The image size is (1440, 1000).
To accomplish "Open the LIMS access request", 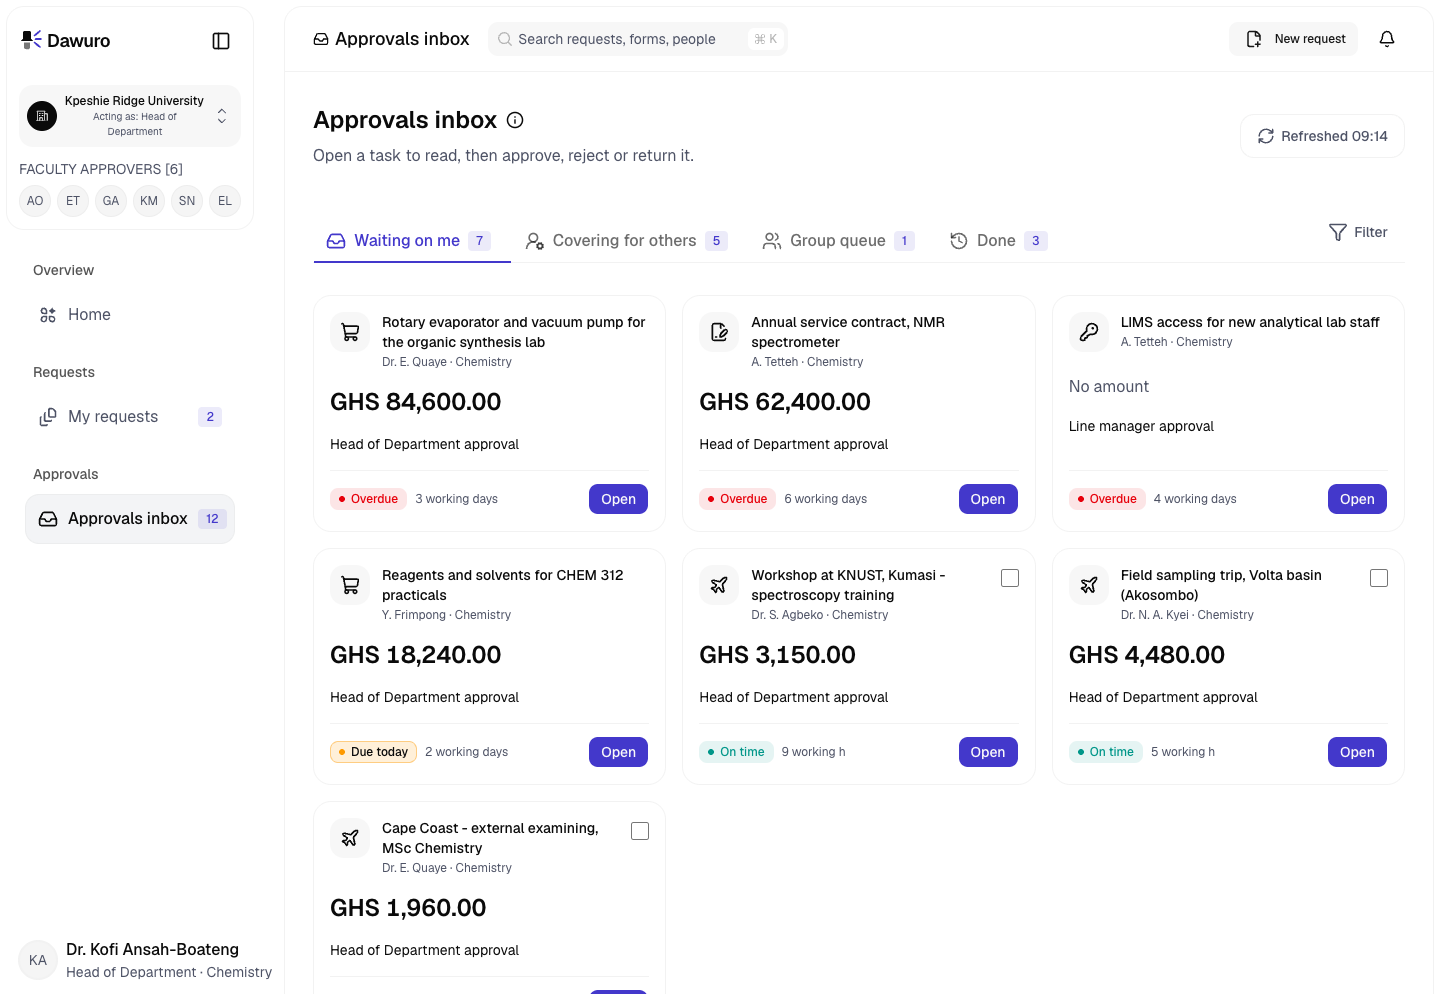I will [1357, 499].
